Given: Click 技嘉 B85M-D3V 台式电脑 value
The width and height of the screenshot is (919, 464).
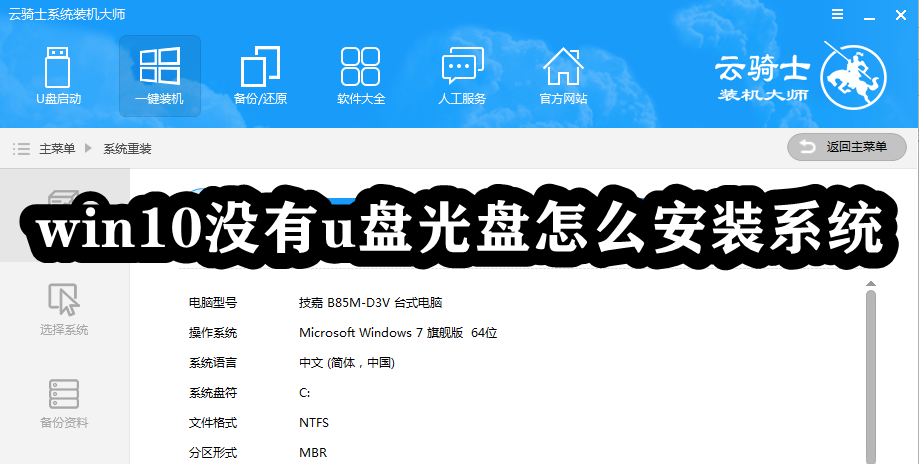Looking at the screenshot, I should click(370, 303).
